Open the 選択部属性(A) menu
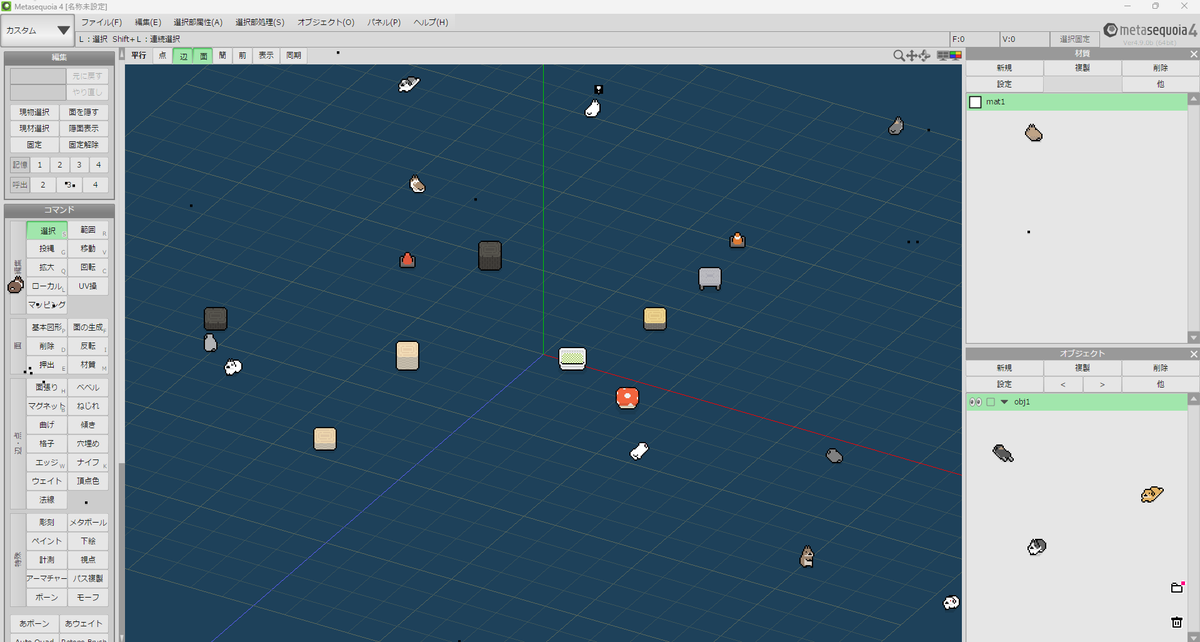Viewport: 1200px width, 642px height. tap(198, 22)
